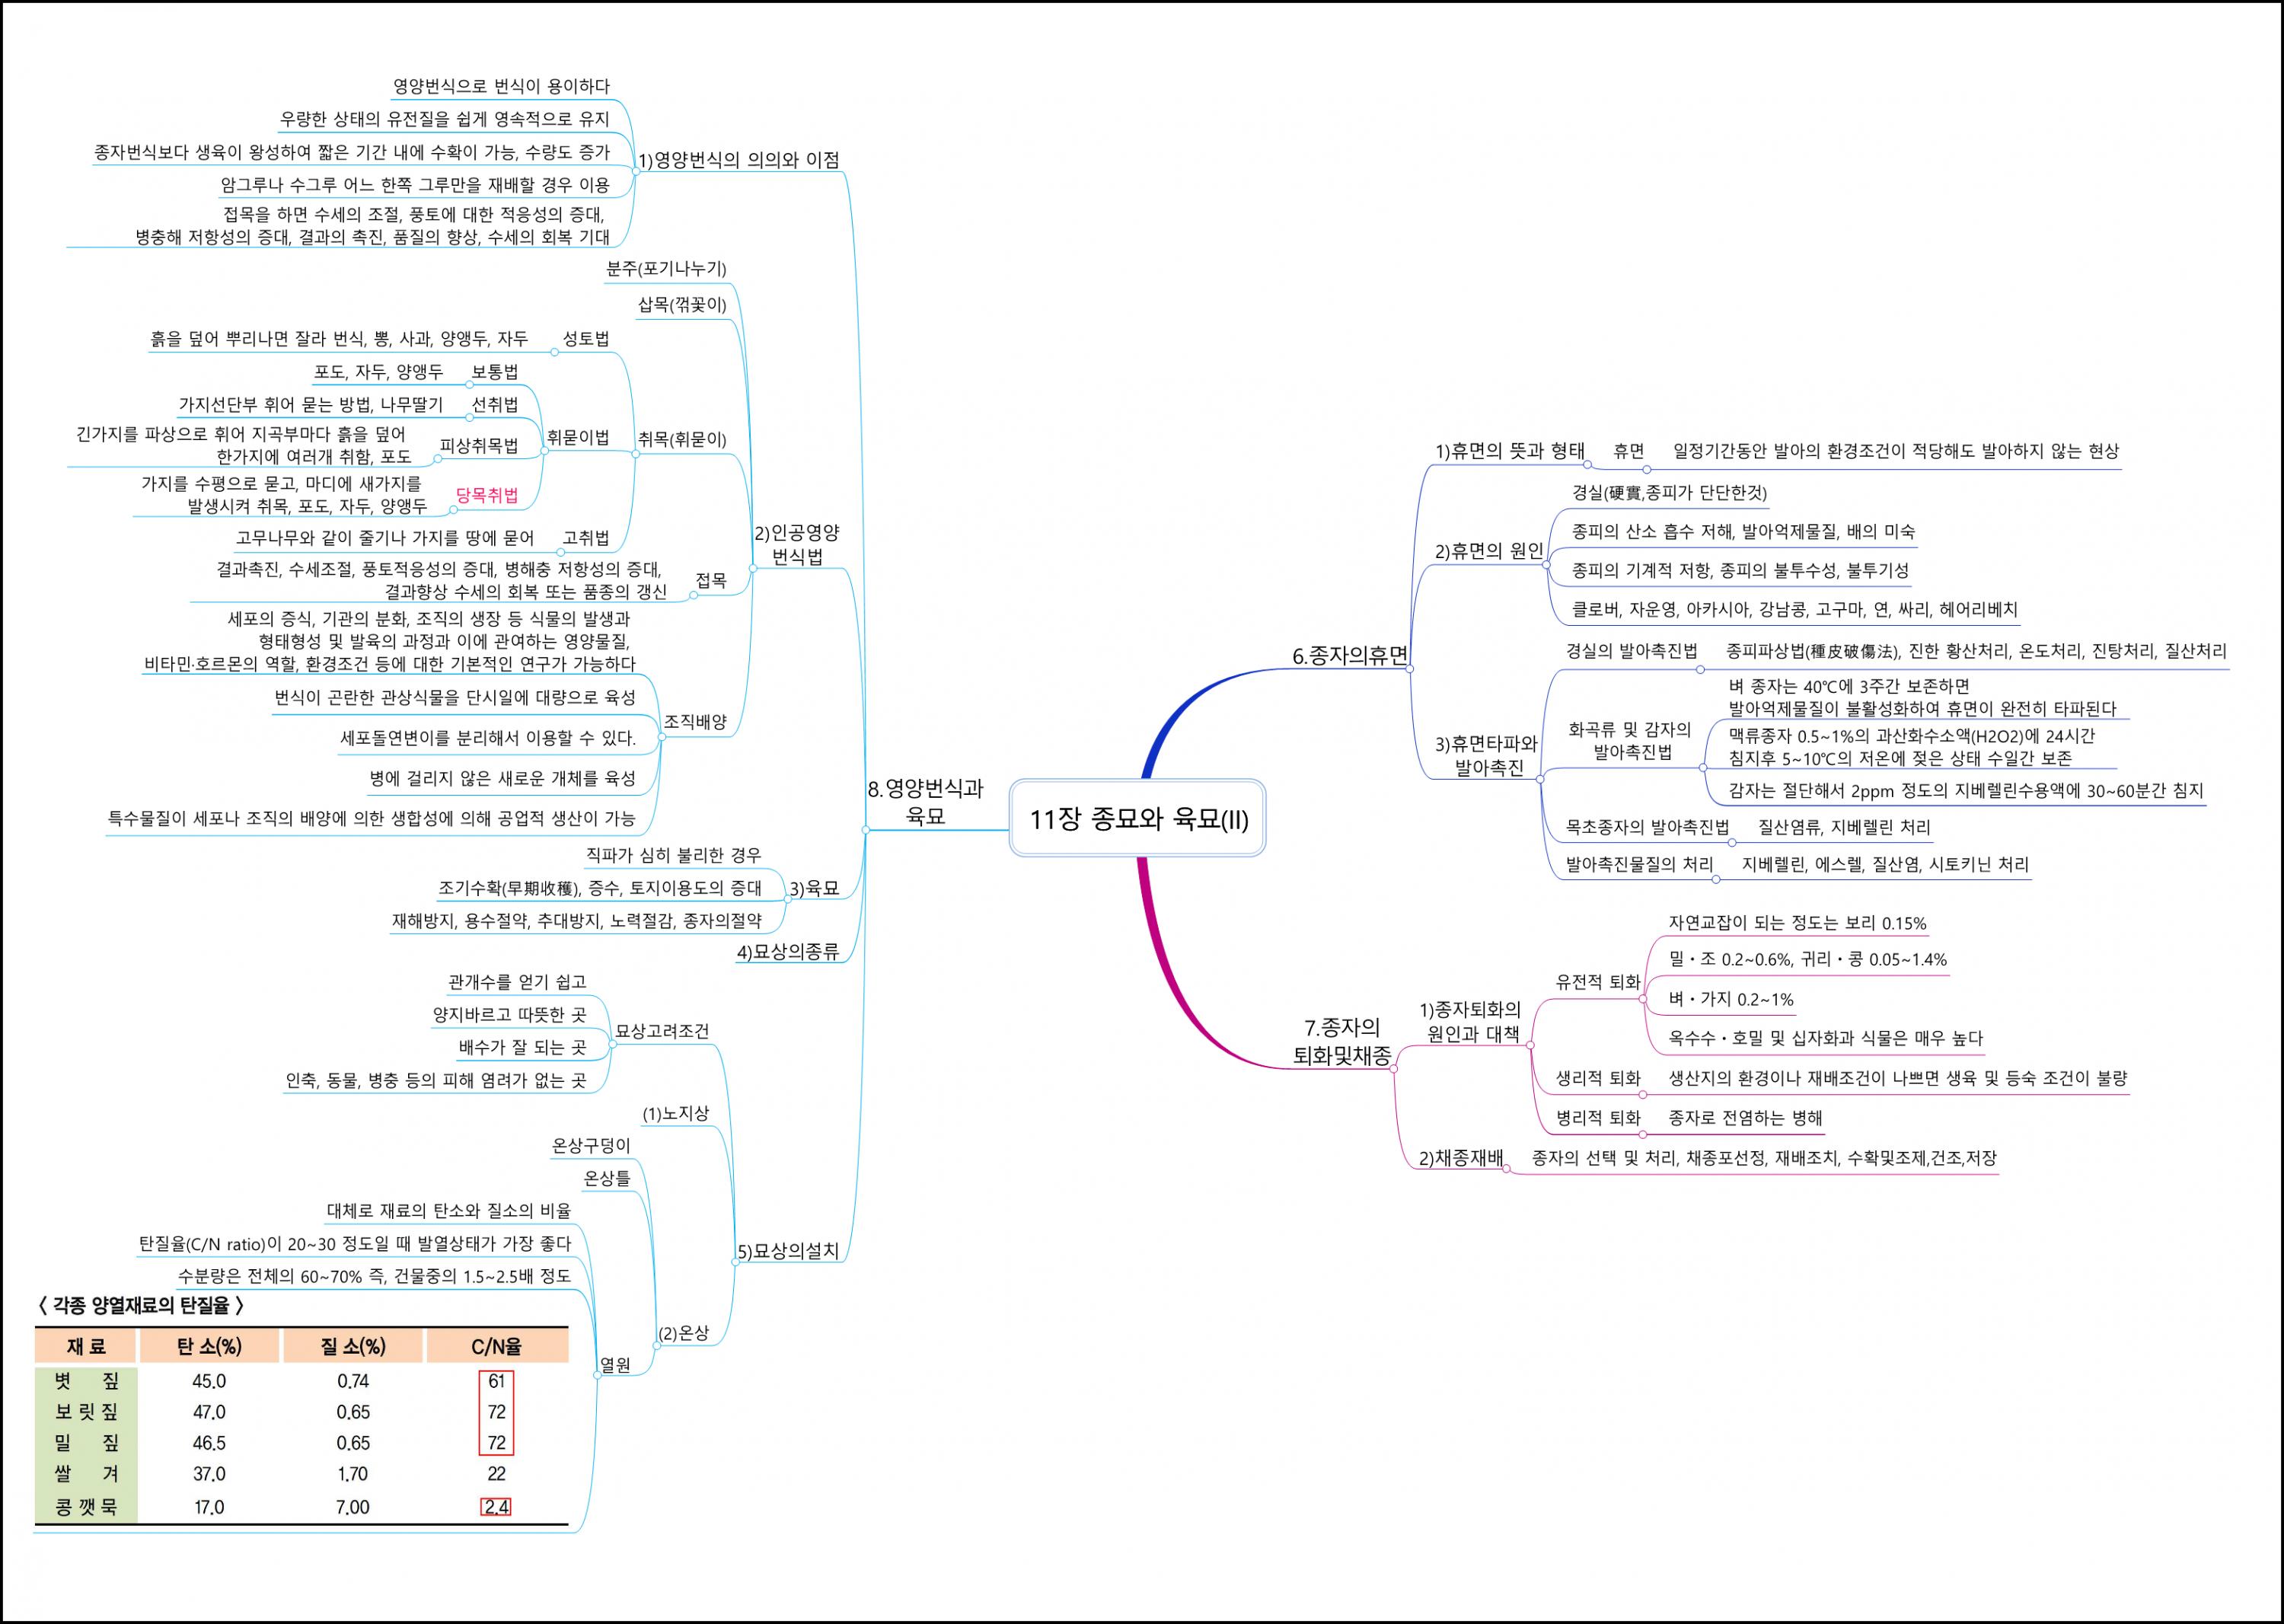The width and height of the screenshot is (2284, 1624).
Task: Click the 발아촉진물질의 처리 node
Action: [x=1639, y=864]
